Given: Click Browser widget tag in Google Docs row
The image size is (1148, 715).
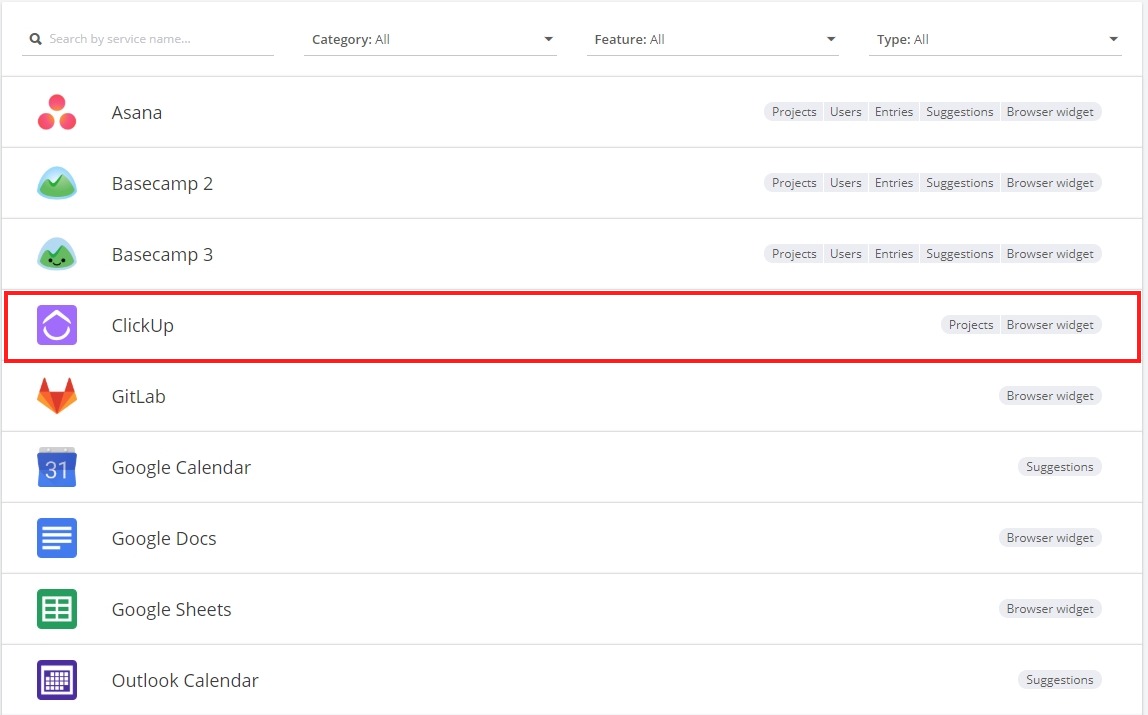Looking at the screenshot, I should pos(1050,538).
